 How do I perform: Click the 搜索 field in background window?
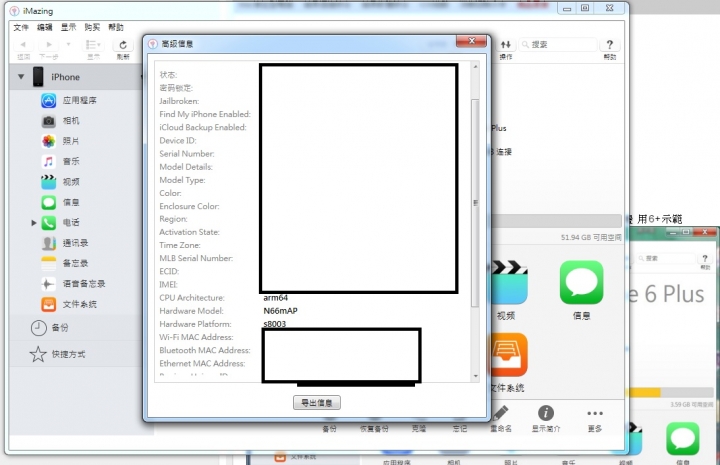665,258
